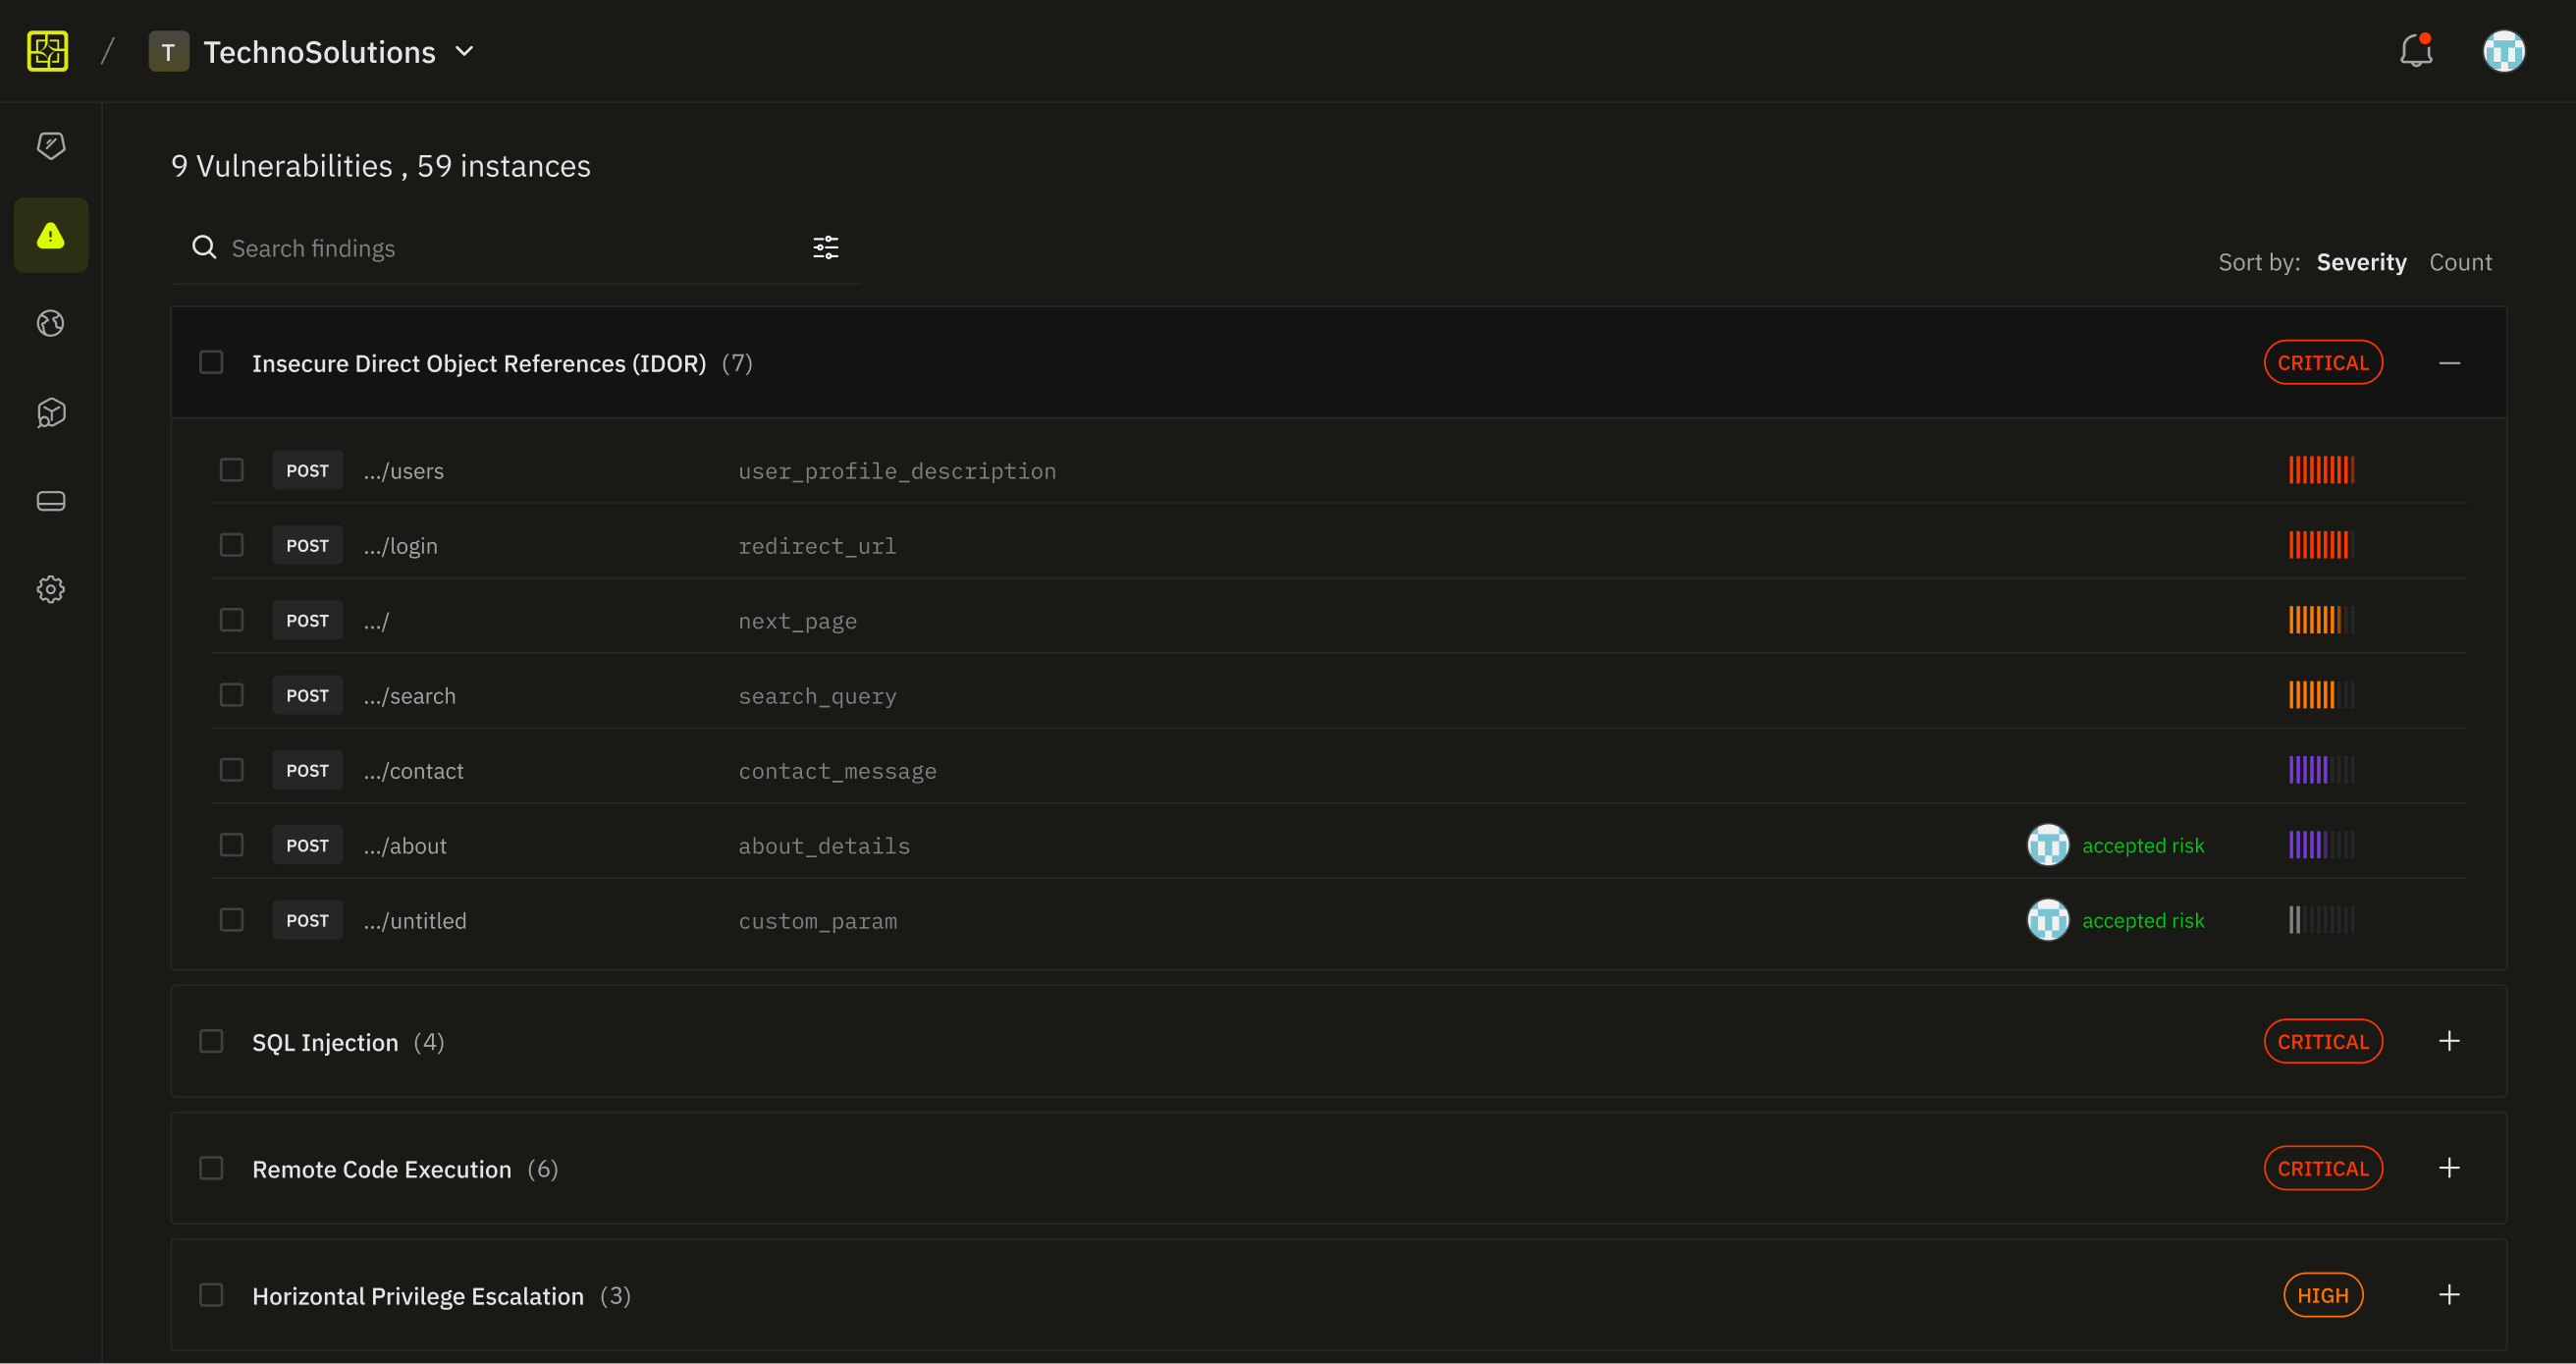This screenshot has width=2576, height=1364.
Task: Collapse the IDOR vulnerability group
Action: (2449, 362)
